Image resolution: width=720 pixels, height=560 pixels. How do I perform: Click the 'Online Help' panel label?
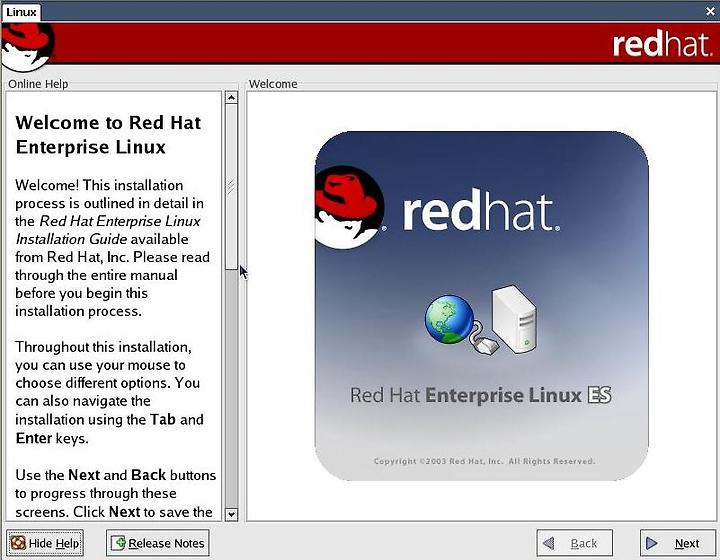[38, 84]
